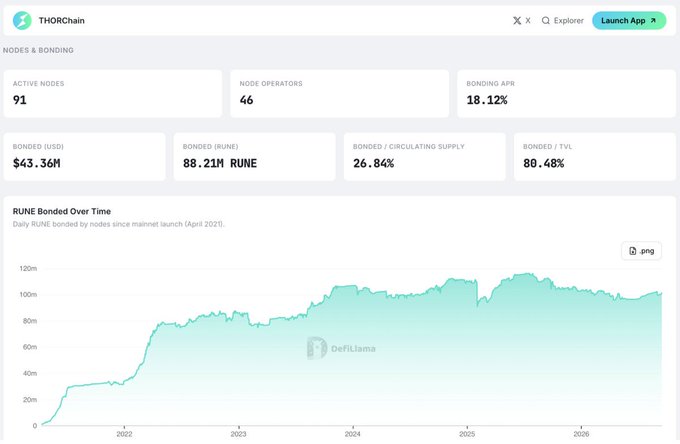Click the ACTIVE NODES label
The width and height of the screenshot is (680, 444).
(38, 84)
